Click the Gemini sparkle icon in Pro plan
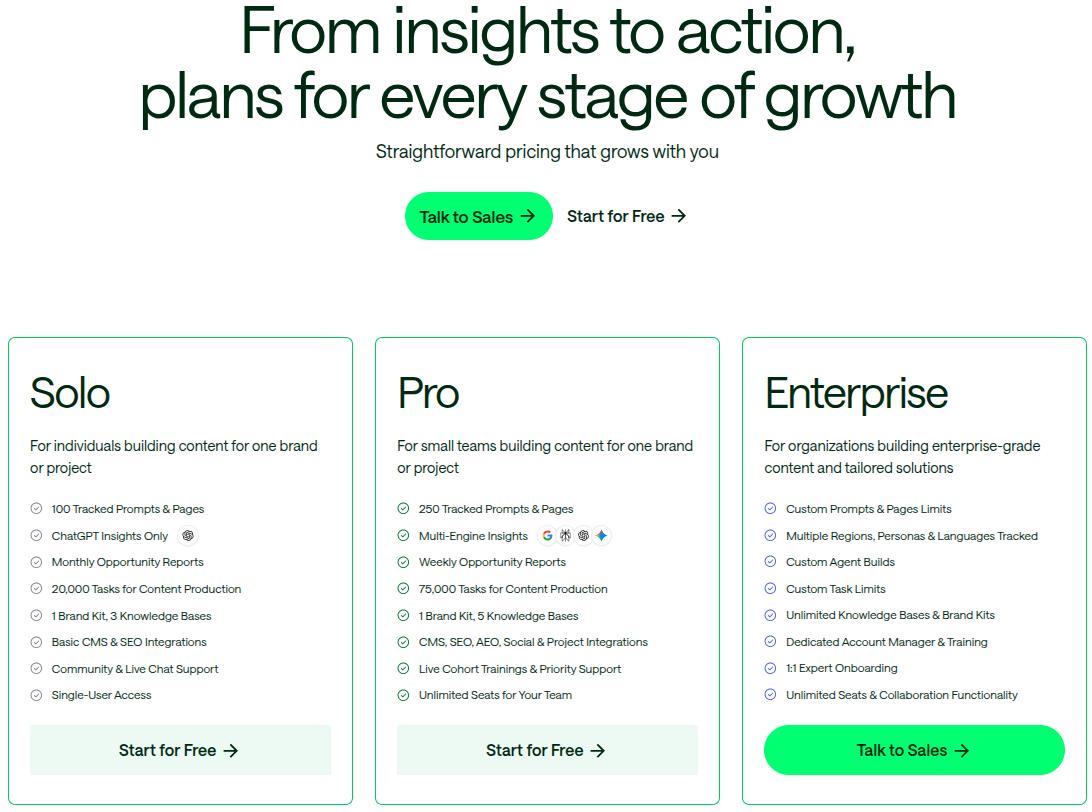This screenshot has width=1092, height=812. click(x=601, y=536)
